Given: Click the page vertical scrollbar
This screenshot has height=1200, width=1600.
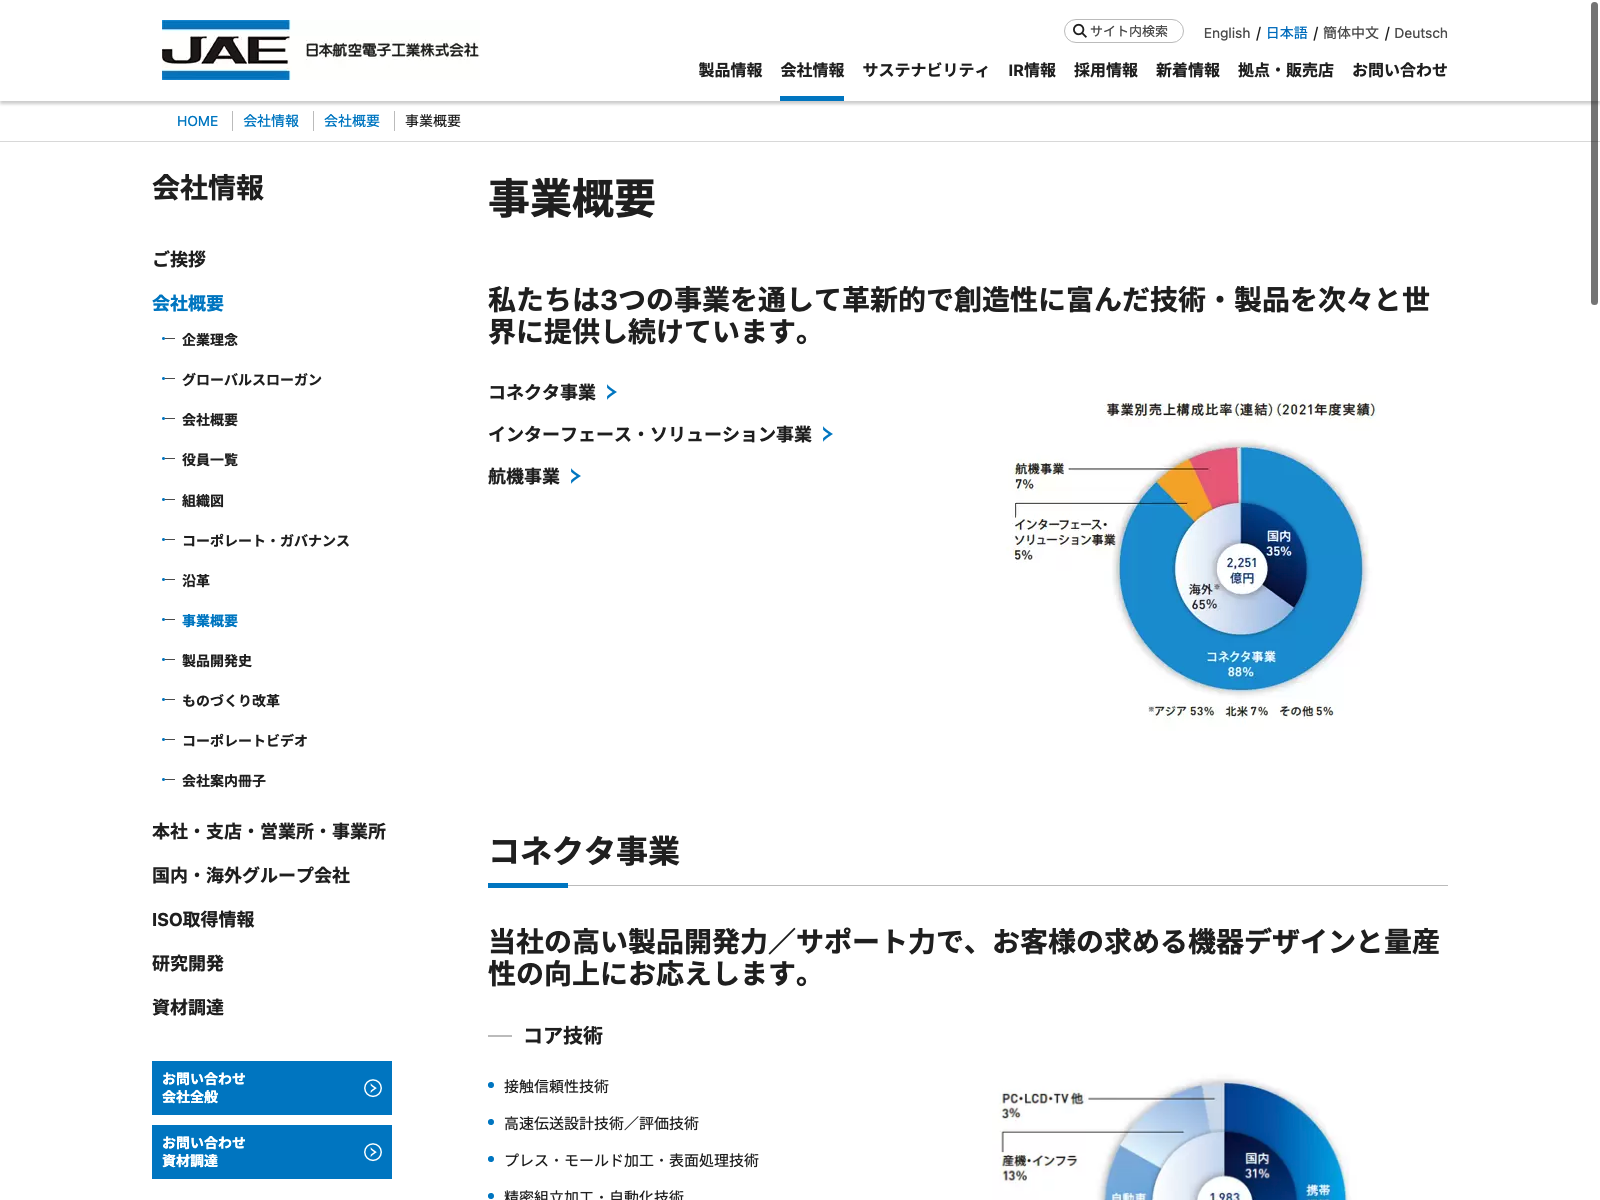Looking at the screenshot, I should [1594, 150].
